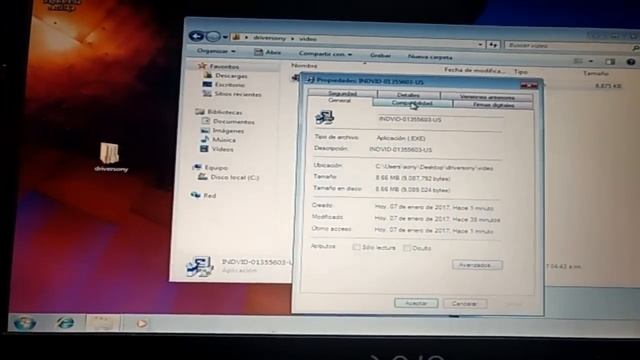Toggle the Sólo lectura checkbox

(356, 247)
